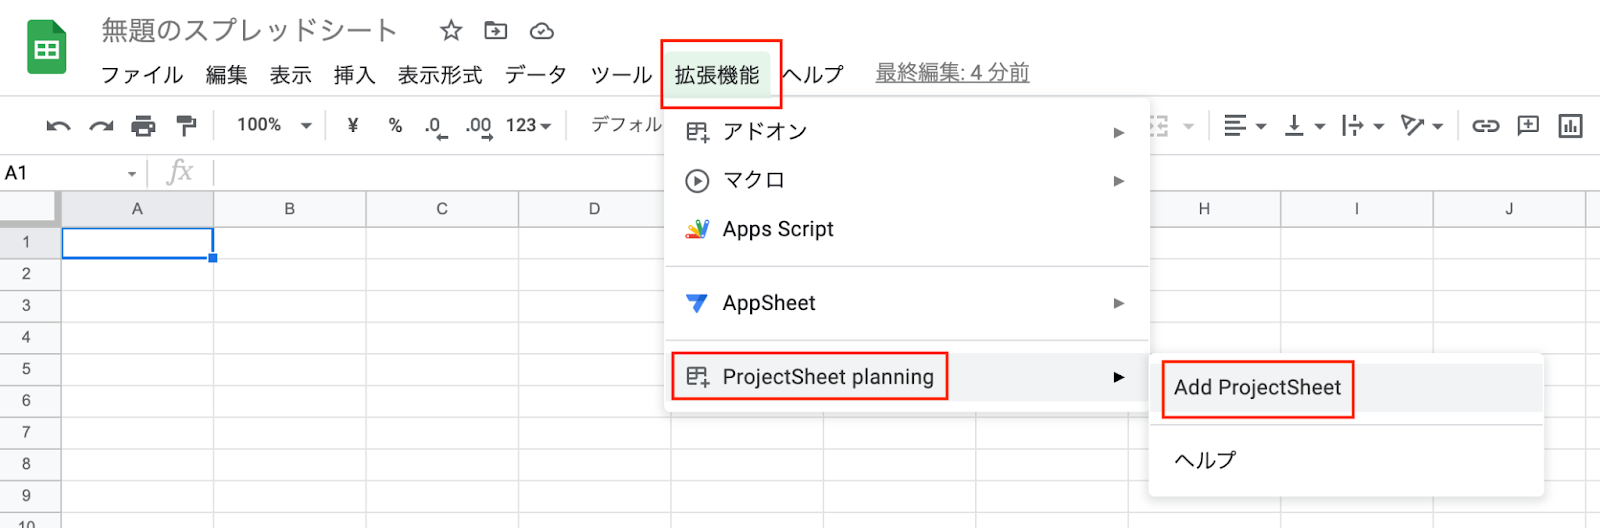Click the 拡張機能 menu
1600x528 pixels.
click(717, 75)
